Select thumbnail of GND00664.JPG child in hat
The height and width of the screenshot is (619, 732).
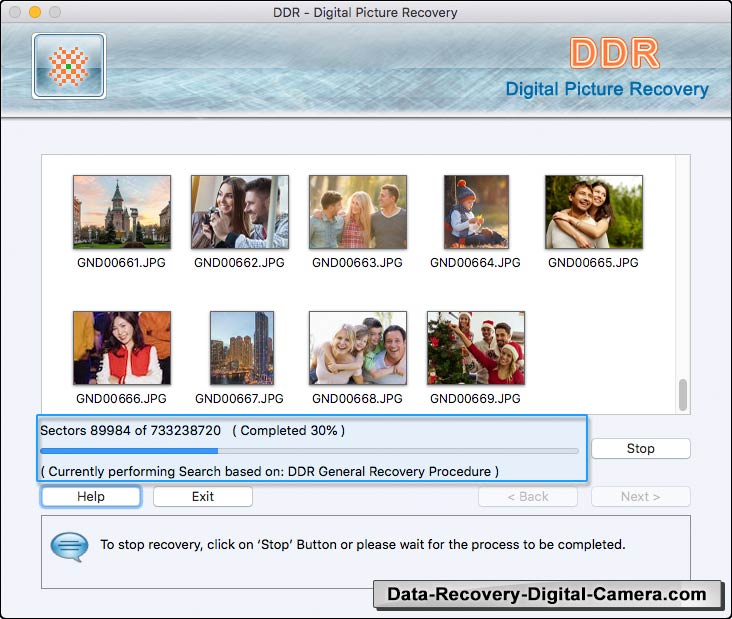click(x=476, y=212)
